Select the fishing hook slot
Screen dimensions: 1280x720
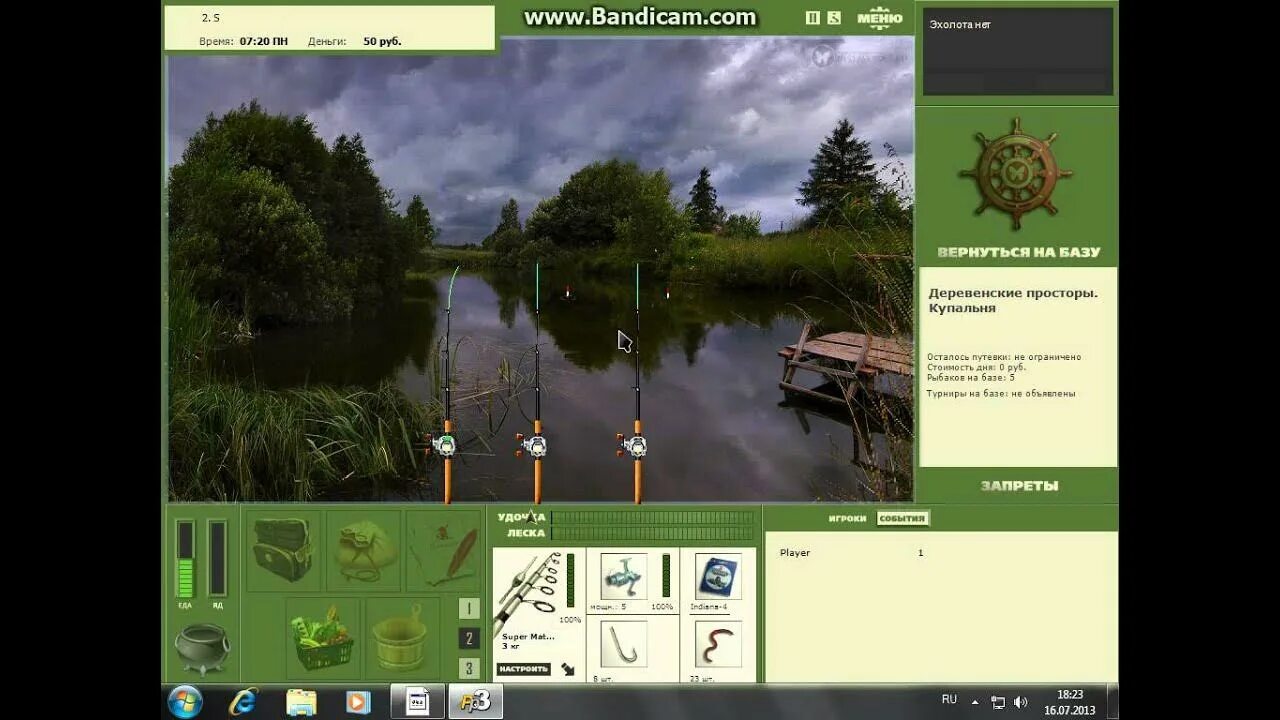click(624, 644)
